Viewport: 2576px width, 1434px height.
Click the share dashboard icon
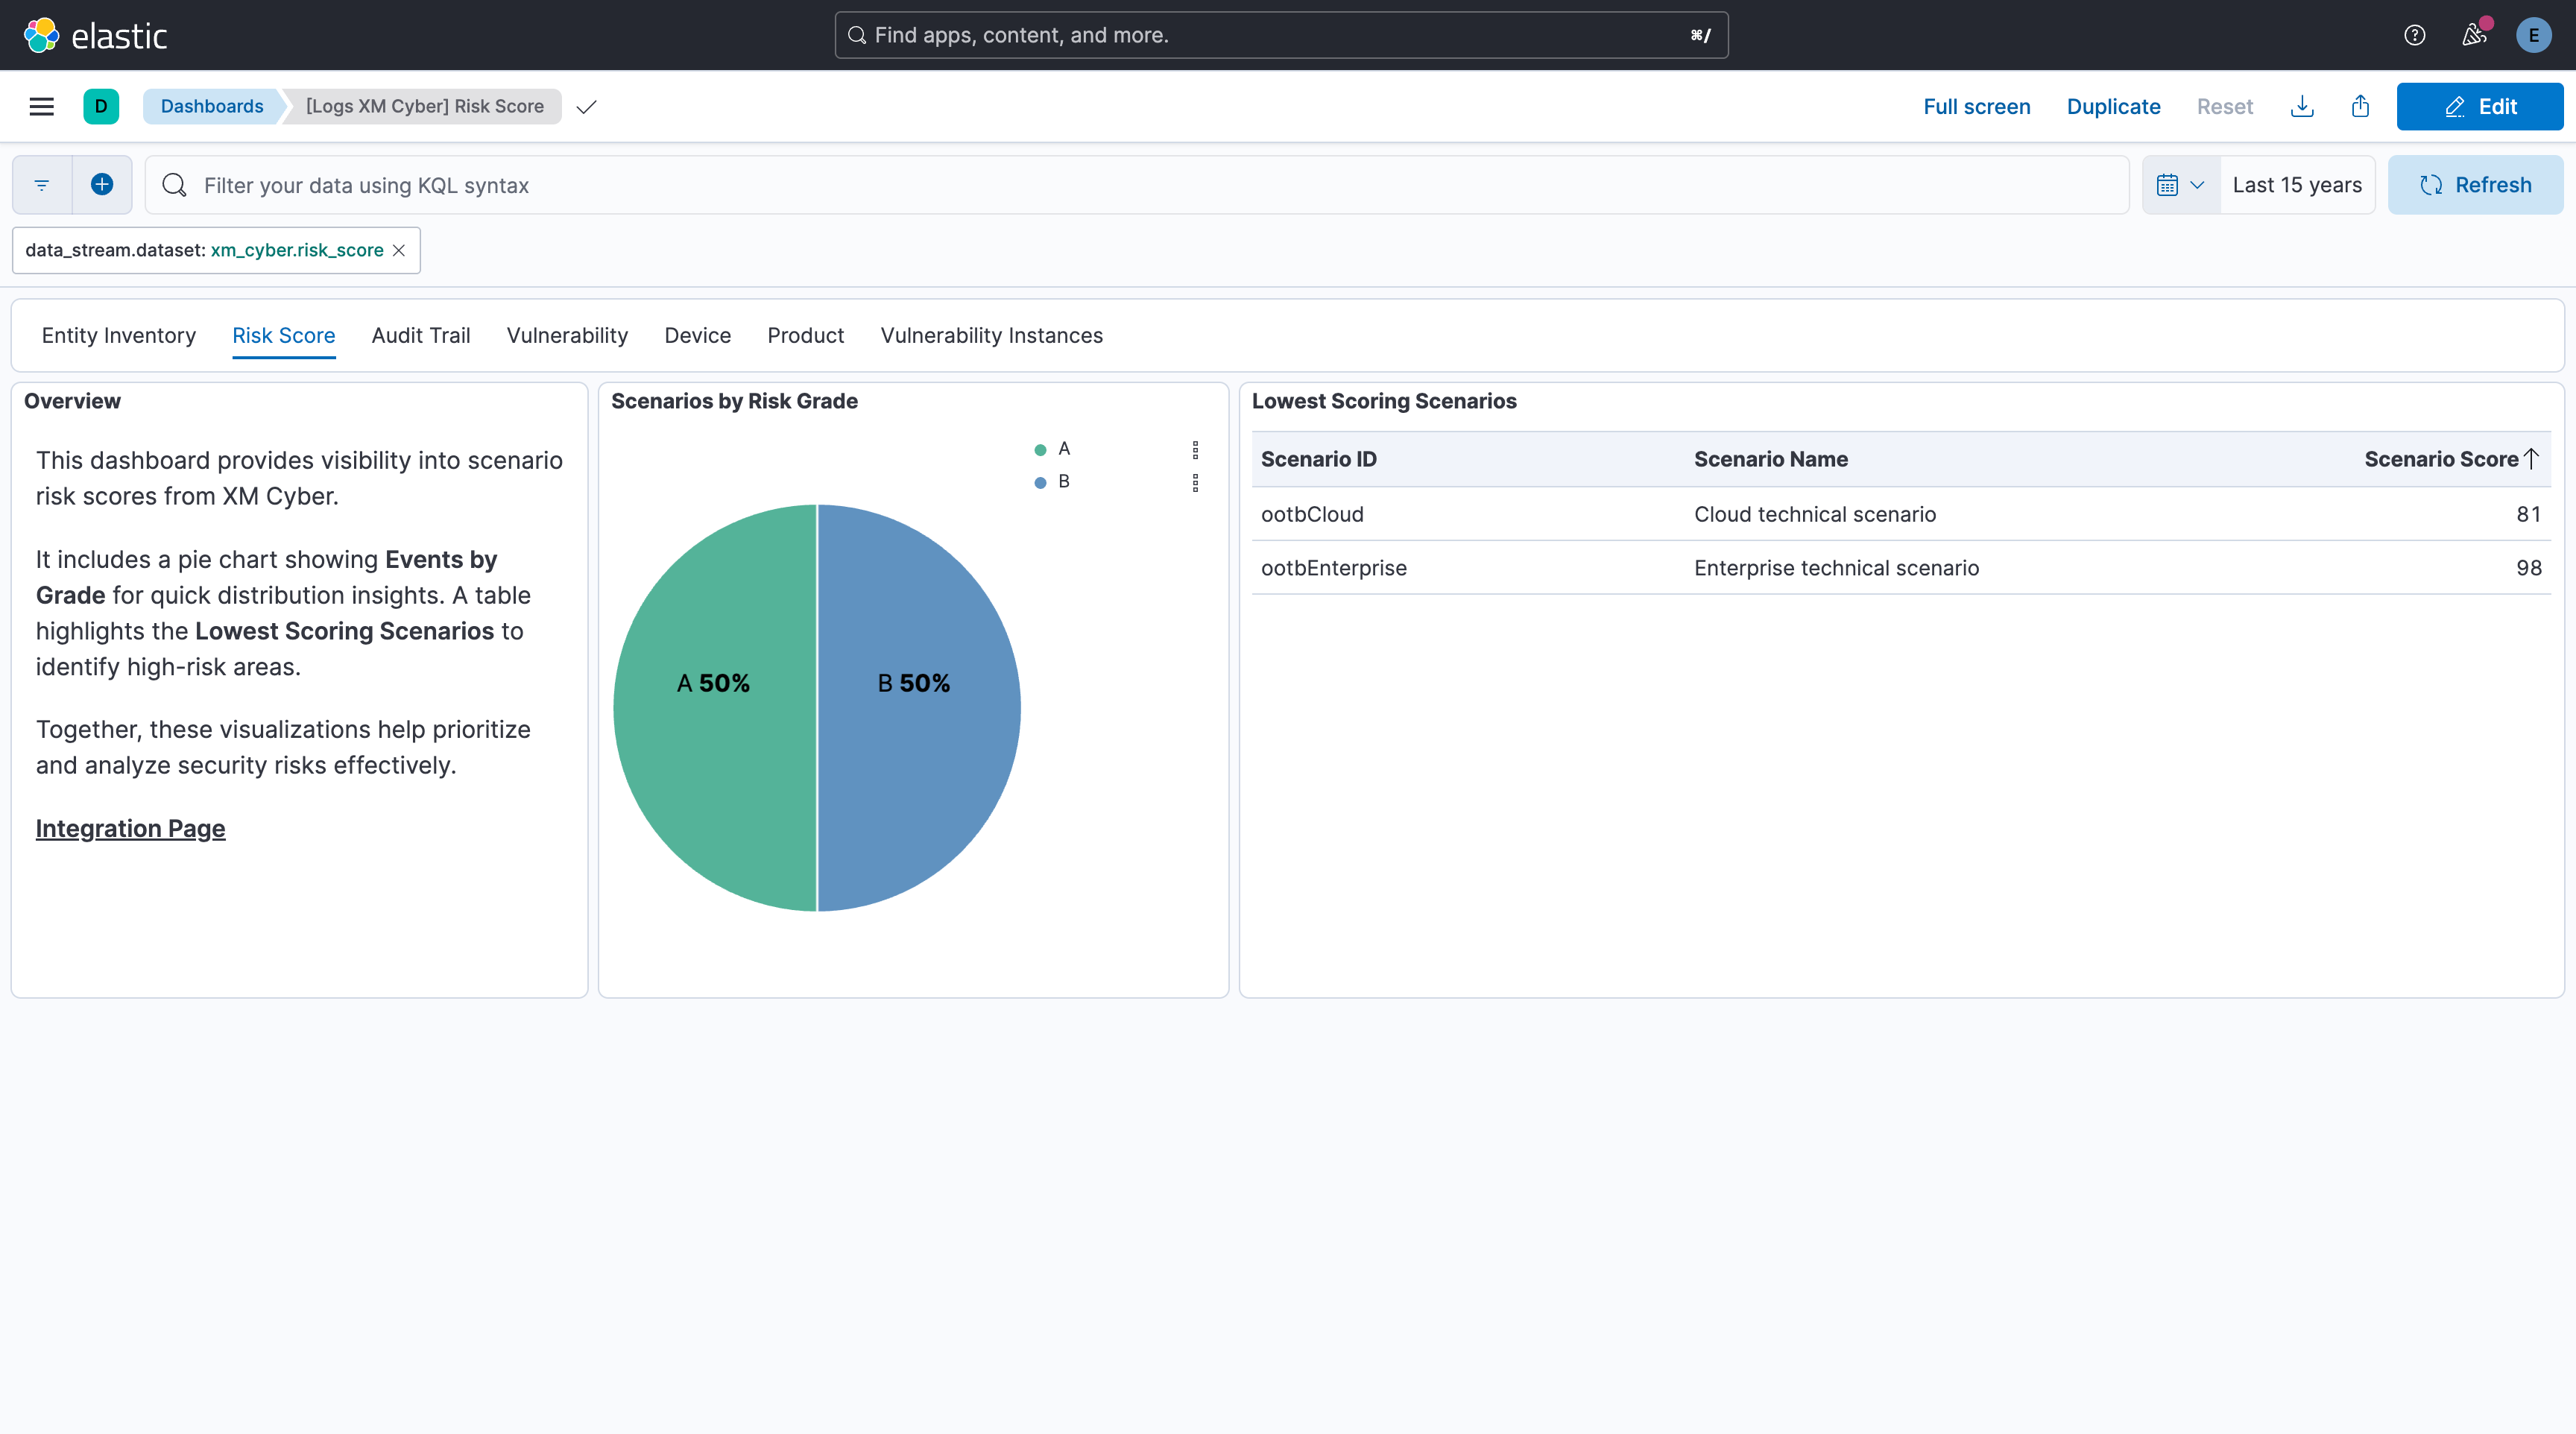[x=2361, y=106]
